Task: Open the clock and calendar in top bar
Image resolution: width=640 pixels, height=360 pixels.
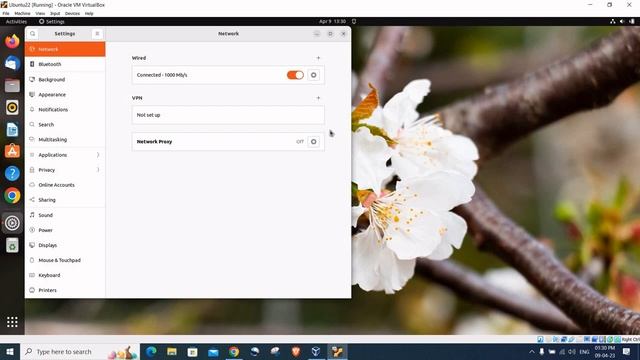Action: 332,21
